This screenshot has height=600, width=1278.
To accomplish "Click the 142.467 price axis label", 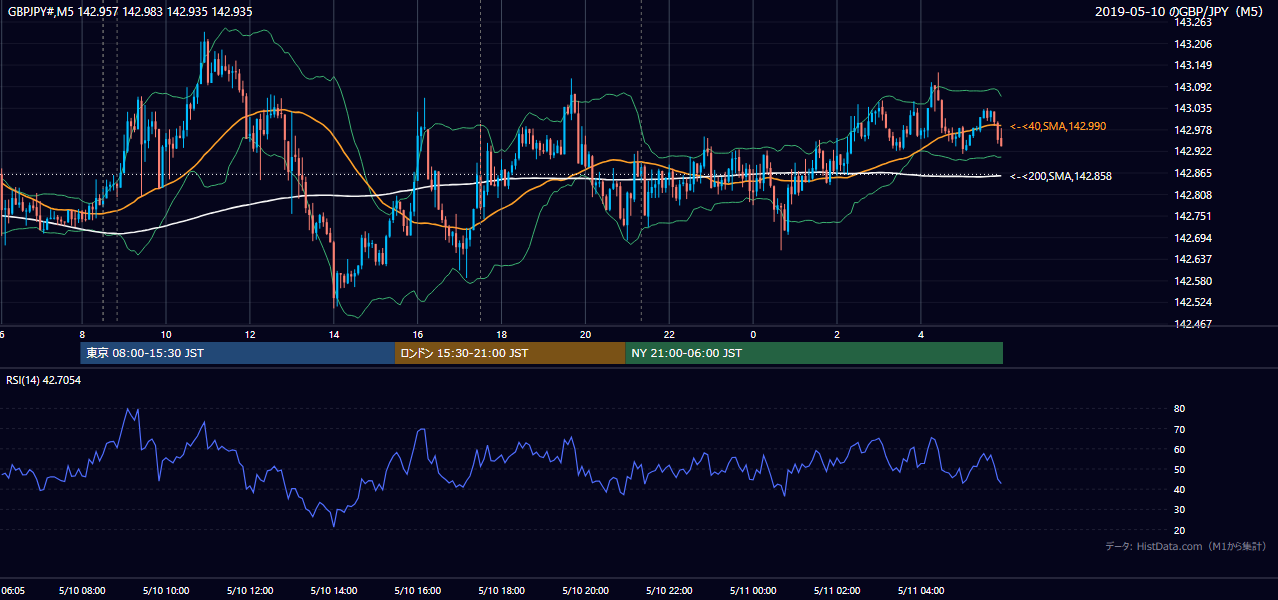I will [x=1193, y=324].
